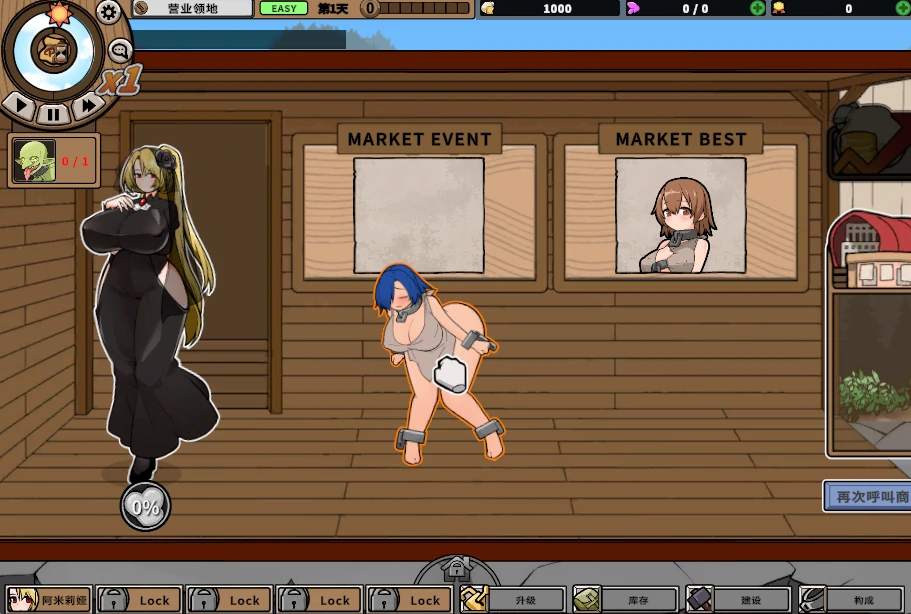Screen dimensions: 911x614
Task: Click the first Lock slot
Action: pos(140,600)
